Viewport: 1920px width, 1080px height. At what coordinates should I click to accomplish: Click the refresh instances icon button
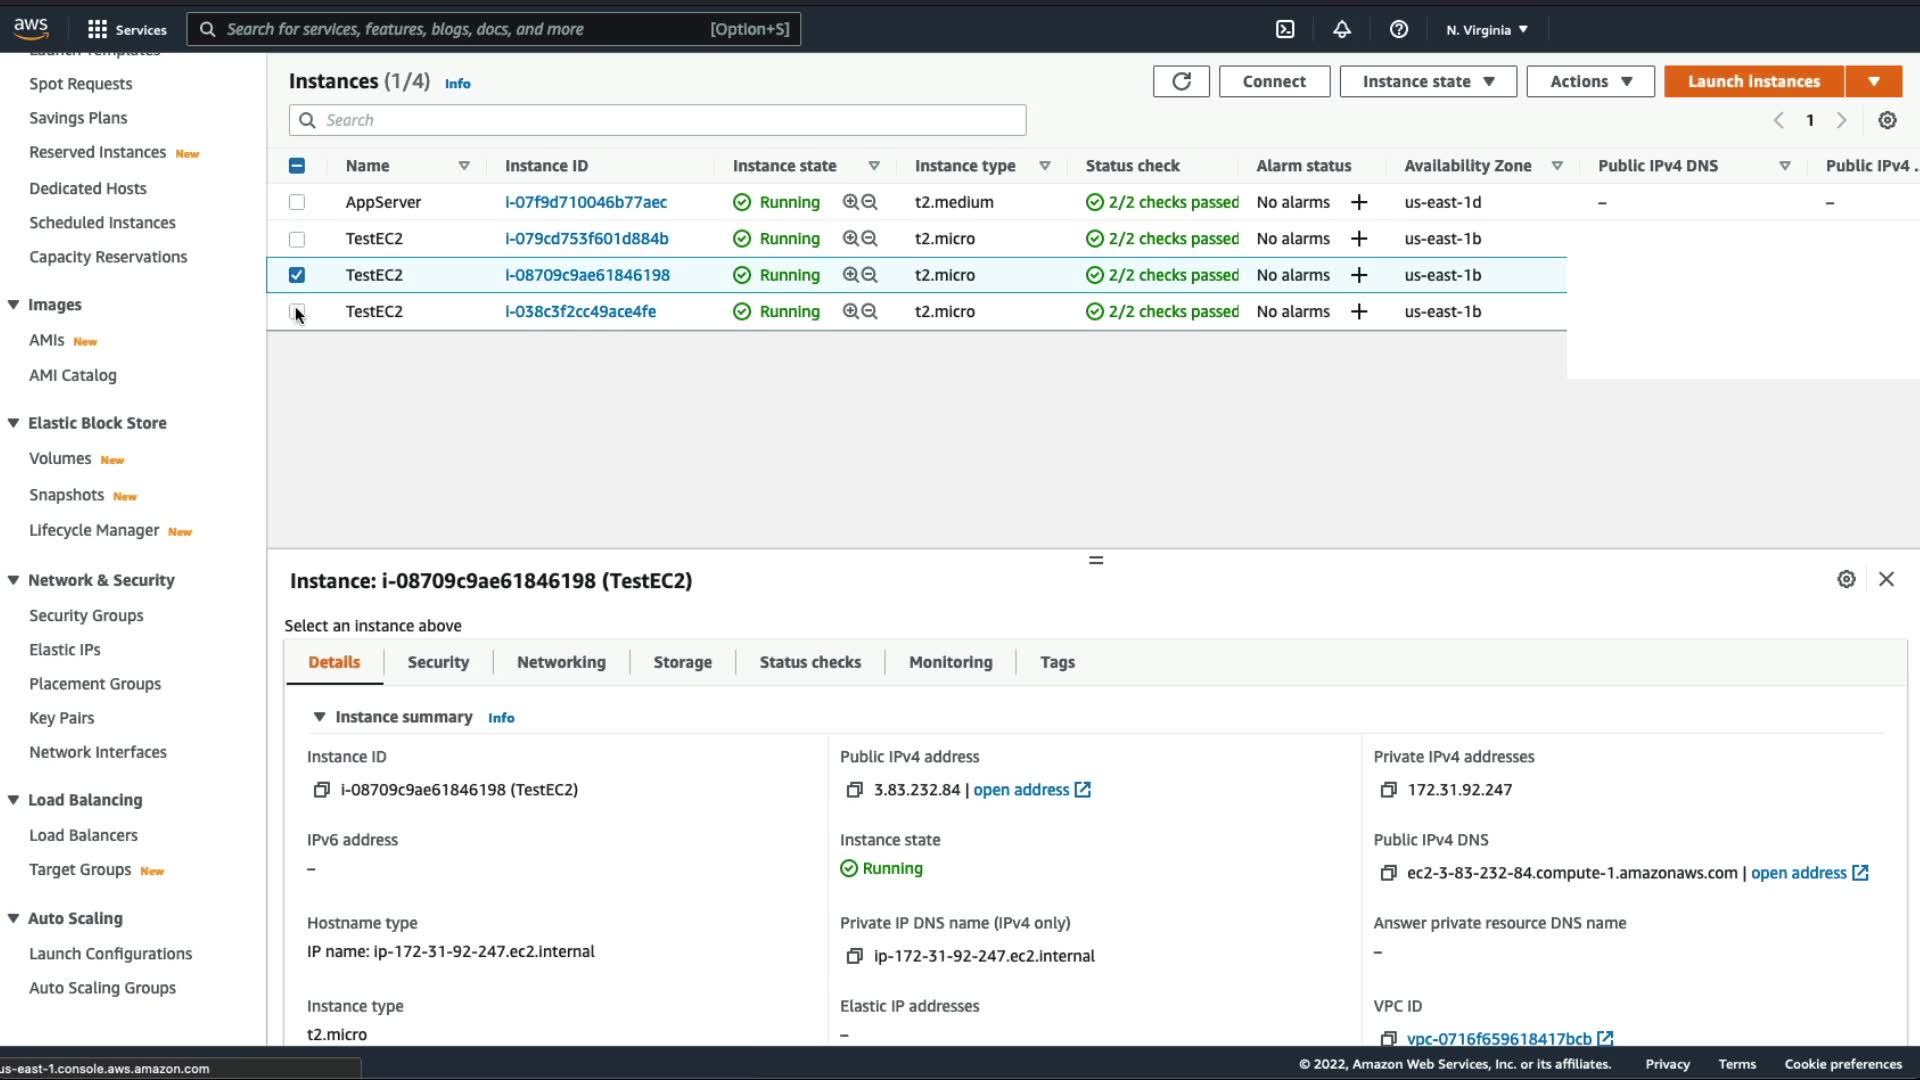(x=1181, y=81)
